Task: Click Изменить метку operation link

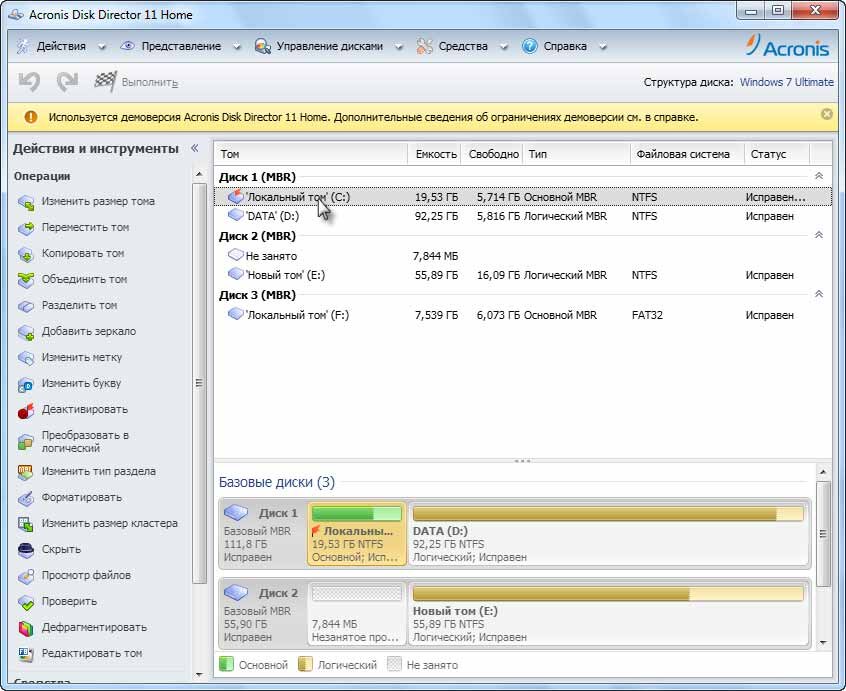Action: click(x=81, y=357)
